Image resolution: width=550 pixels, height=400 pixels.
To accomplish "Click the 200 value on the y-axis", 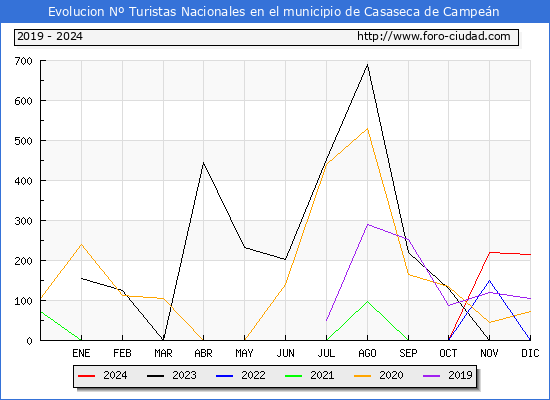I will point(24,261).
